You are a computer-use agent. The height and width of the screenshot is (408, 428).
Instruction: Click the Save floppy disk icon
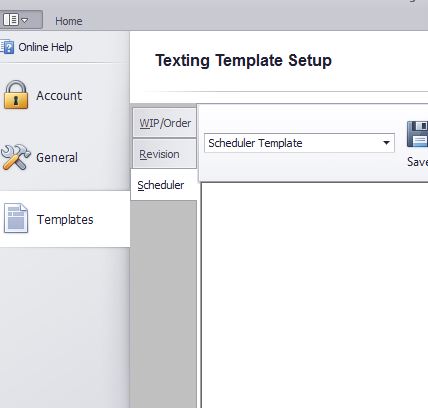[417, 134]
